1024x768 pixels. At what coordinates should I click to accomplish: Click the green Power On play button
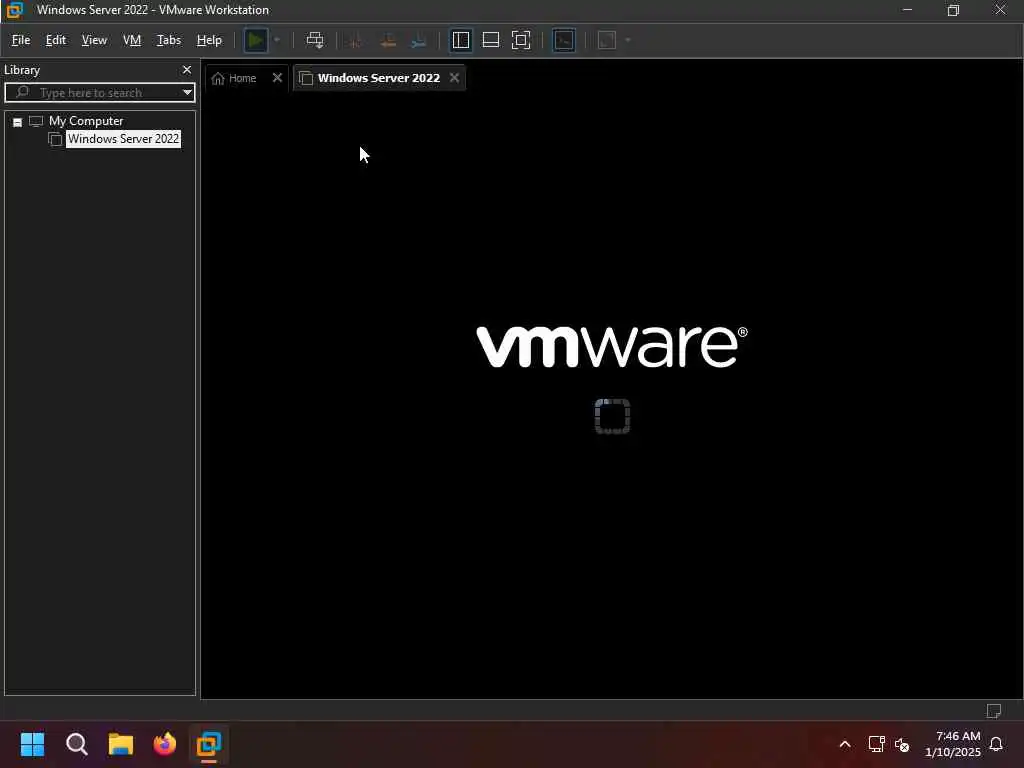point(255,40)
